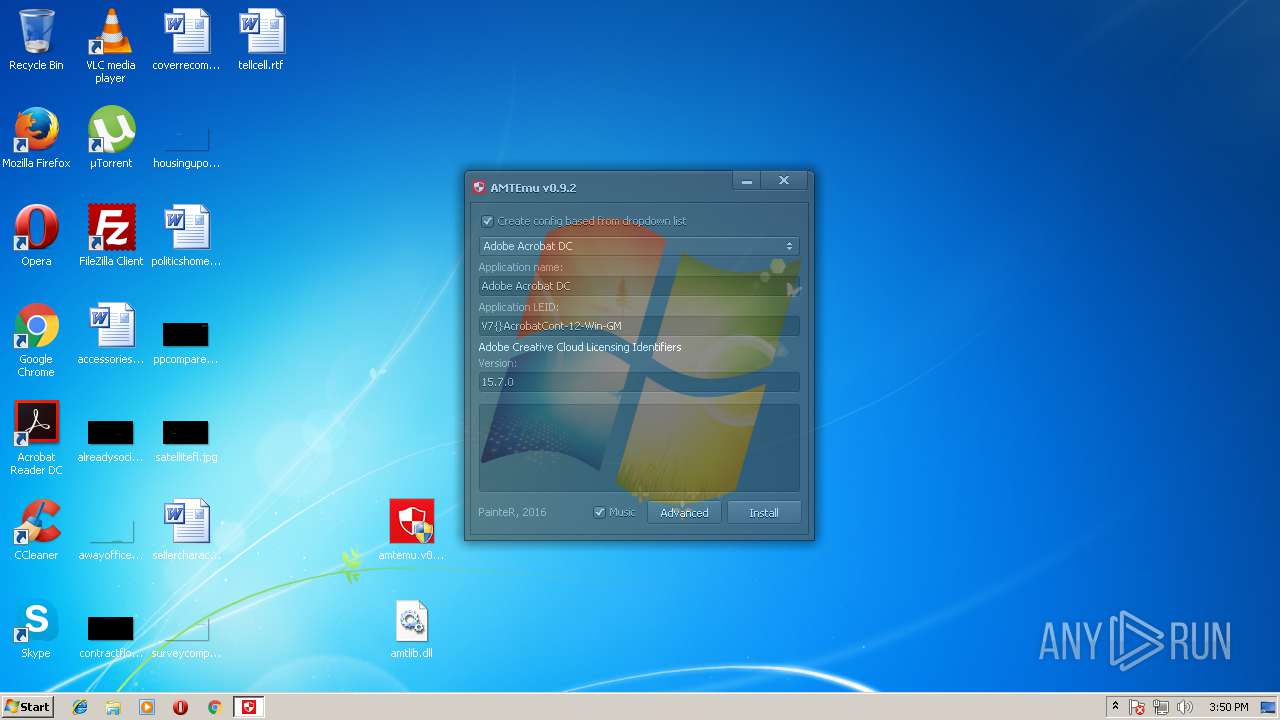Launch CCleaner desktop shortcut
Viewport: 1280px width, 720px height.
36,530
